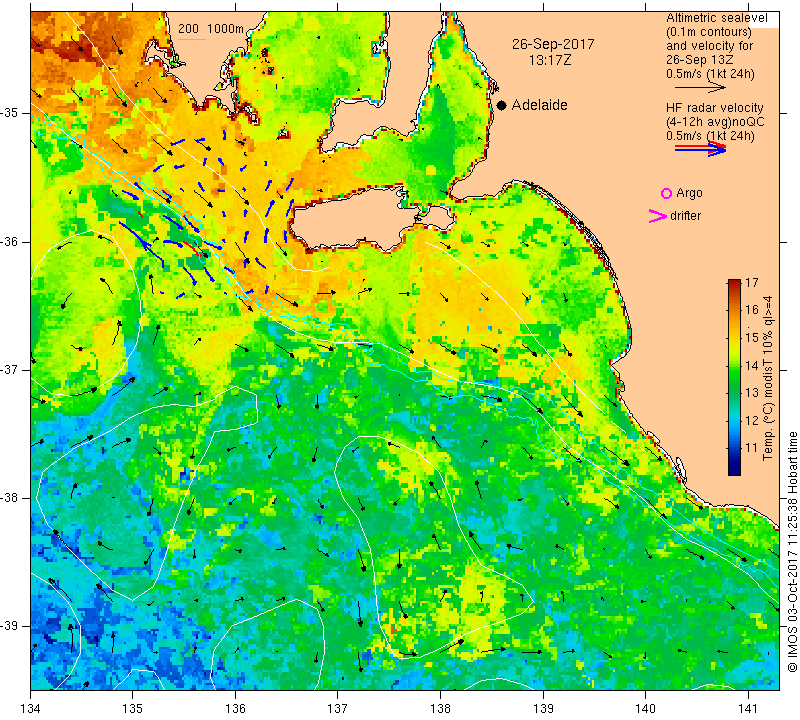
Task: Click the red-blue HF radar legend arrow
Action: [700, 148]
